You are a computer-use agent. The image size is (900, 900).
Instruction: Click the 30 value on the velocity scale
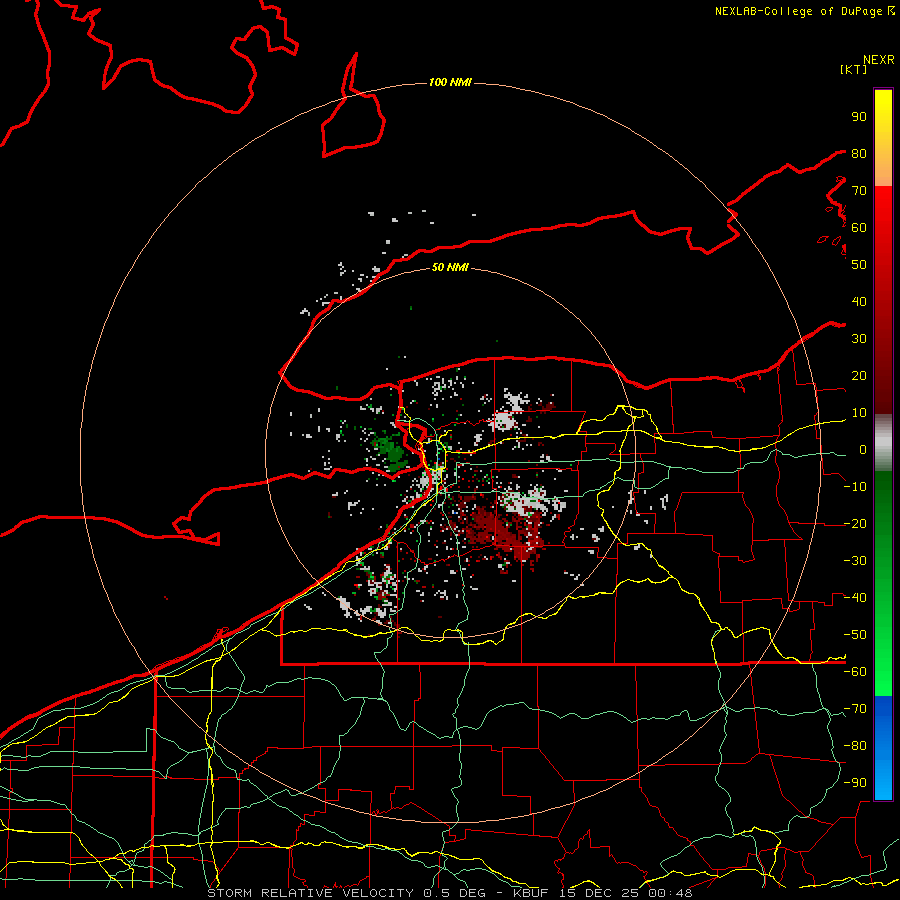859,339
